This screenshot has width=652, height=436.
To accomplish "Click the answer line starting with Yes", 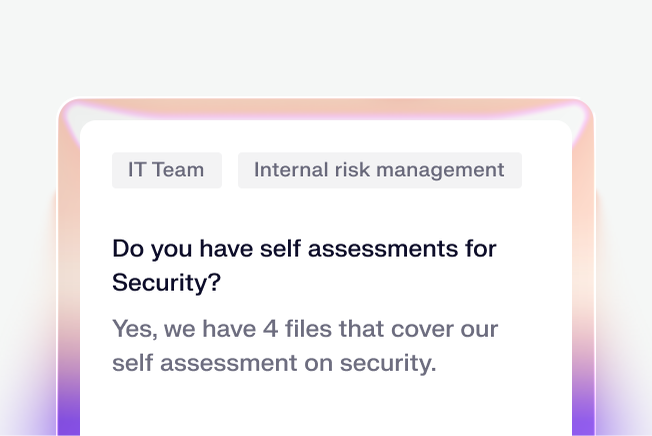I will click(x=304, y=328).
